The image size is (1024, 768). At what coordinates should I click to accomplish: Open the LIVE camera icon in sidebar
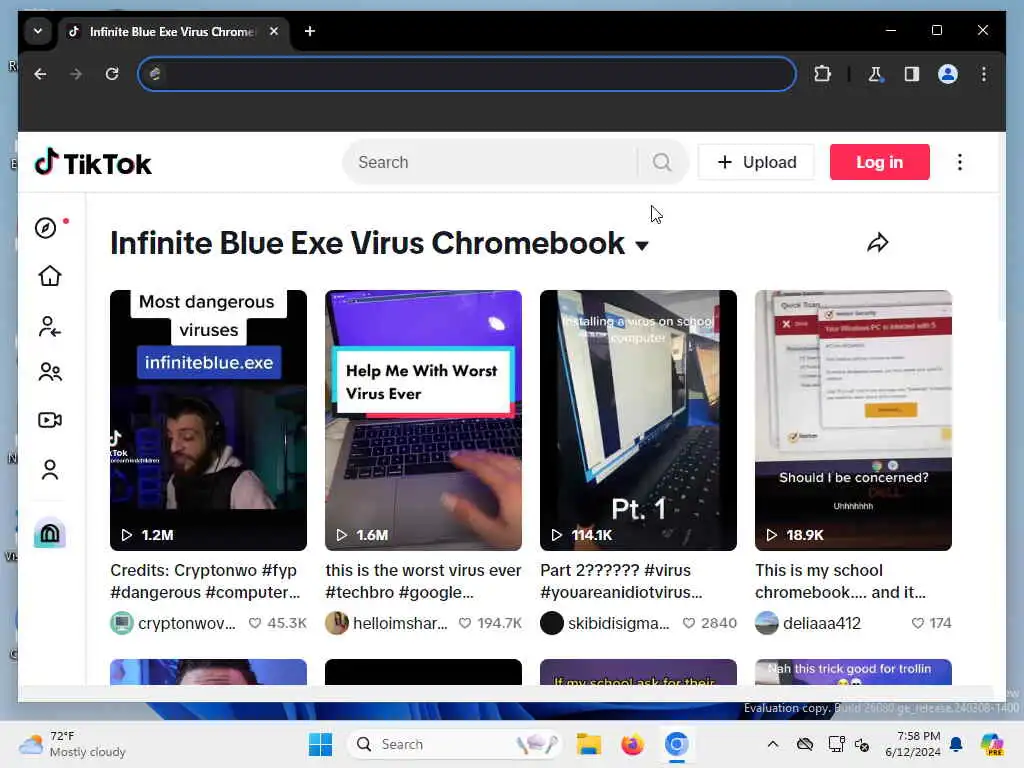coord(50,420)
